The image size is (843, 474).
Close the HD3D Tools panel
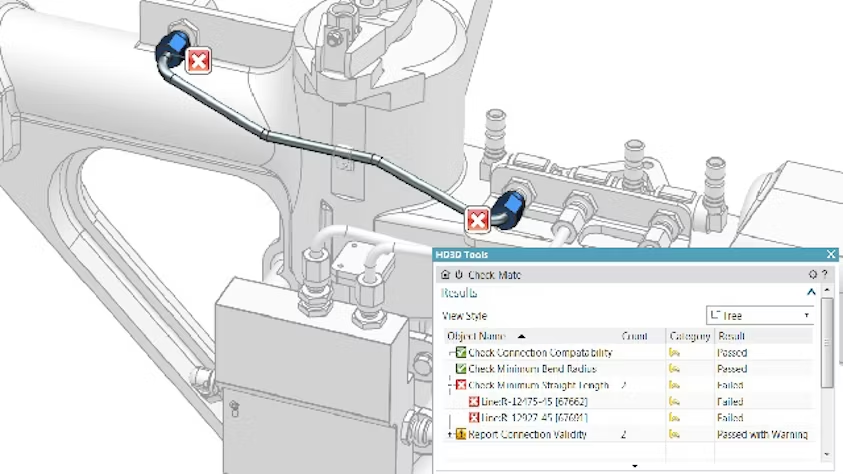[831, 254]
